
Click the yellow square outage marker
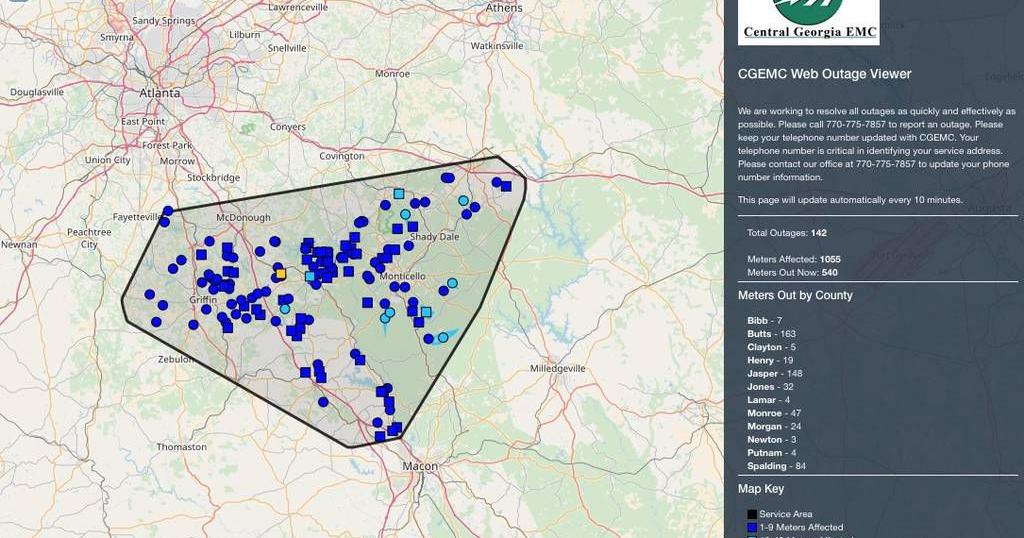pyautogui.click(x=280, y=273)
